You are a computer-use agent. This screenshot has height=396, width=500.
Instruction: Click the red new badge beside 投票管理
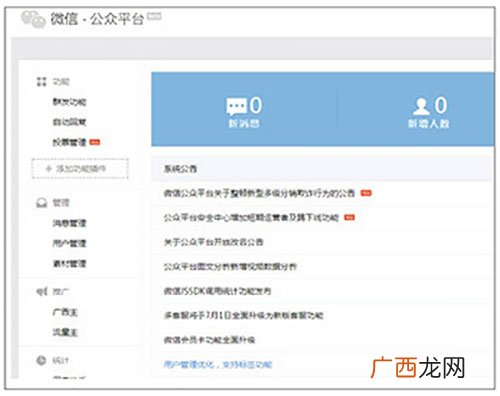95,142
